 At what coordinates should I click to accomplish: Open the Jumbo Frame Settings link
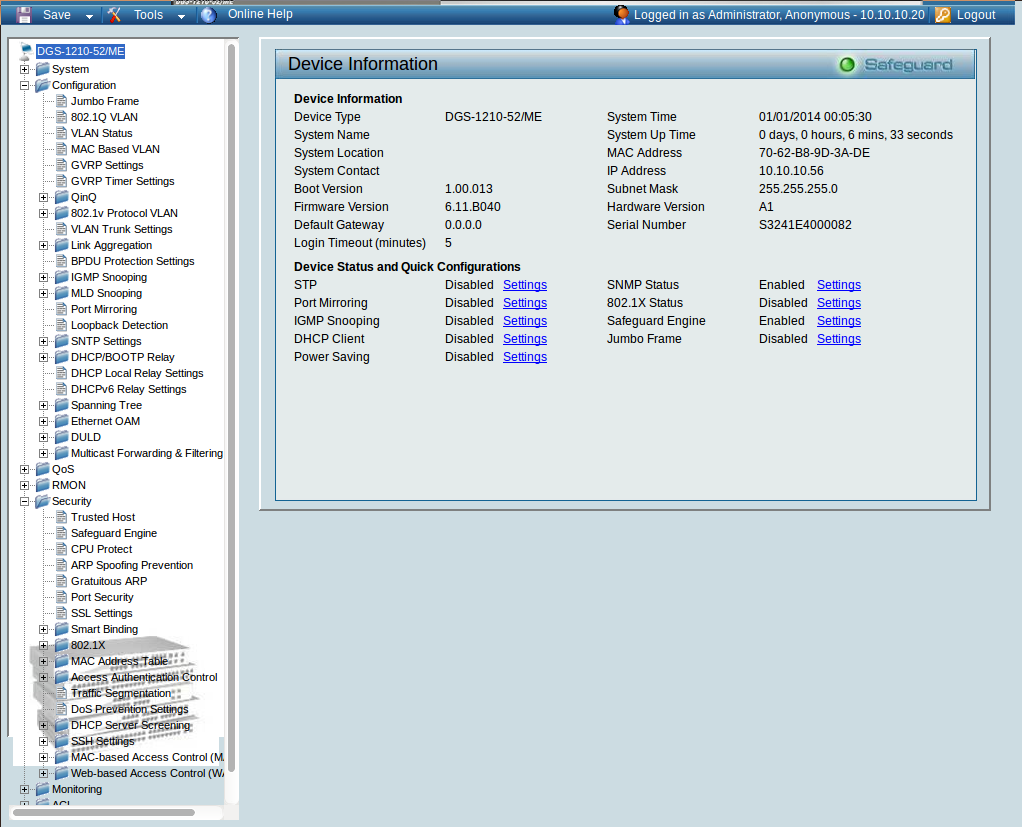click(x=838, y=339)
